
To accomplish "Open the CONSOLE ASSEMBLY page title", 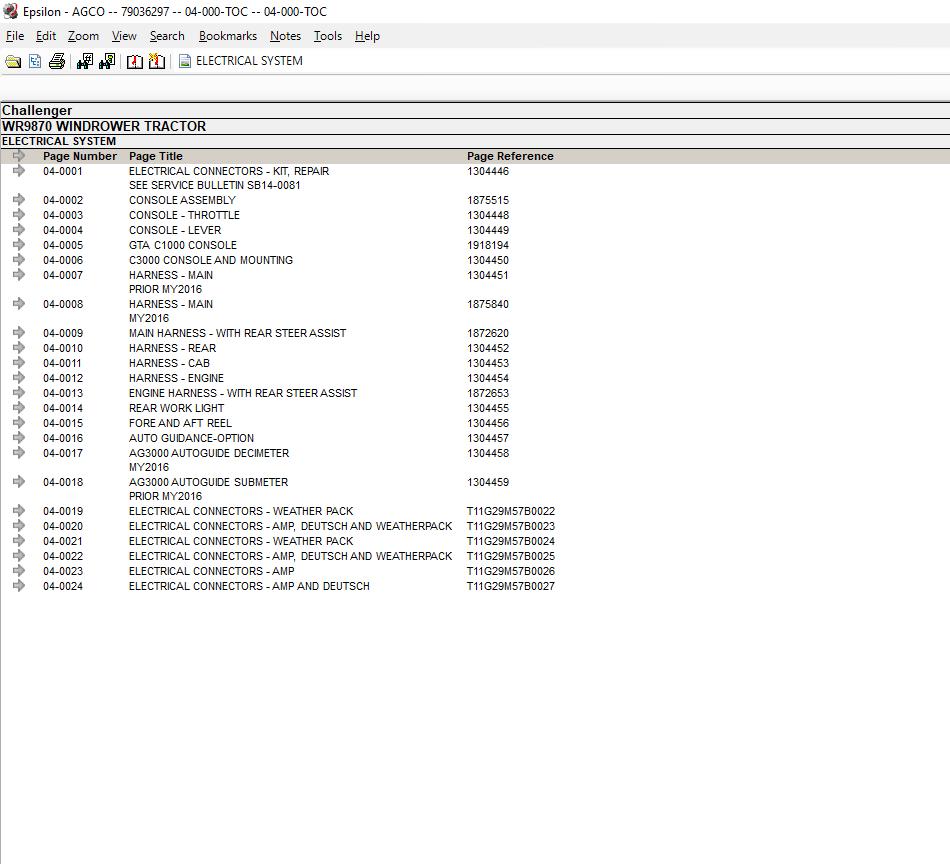I will (x=182, y=200).
